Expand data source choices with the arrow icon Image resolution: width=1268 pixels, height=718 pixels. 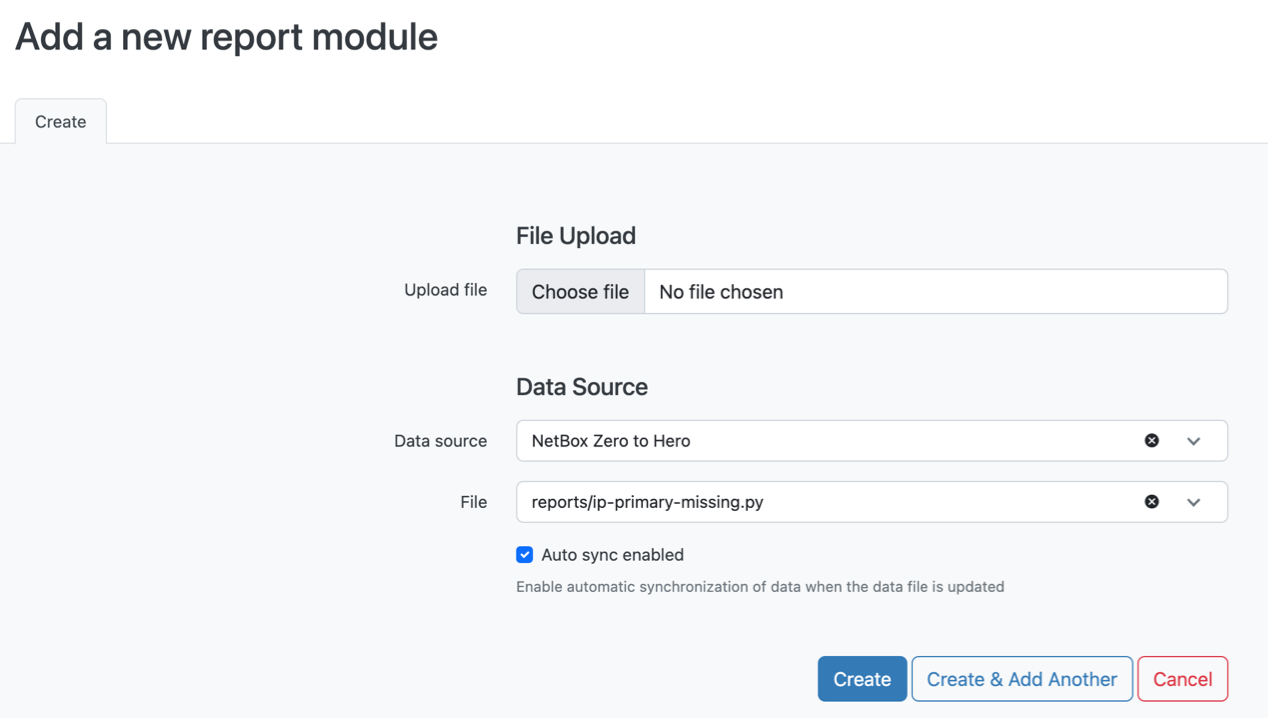[1193, 440]
